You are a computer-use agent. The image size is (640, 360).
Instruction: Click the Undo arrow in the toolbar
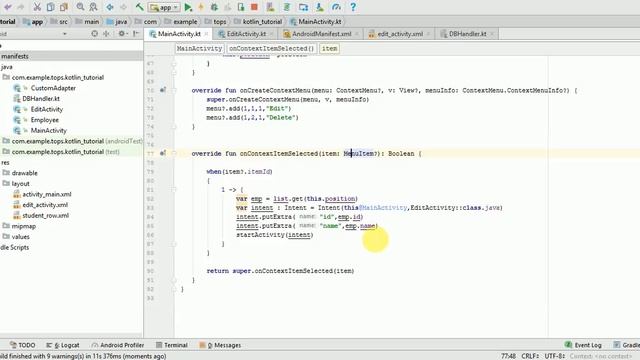click(7, 7)
